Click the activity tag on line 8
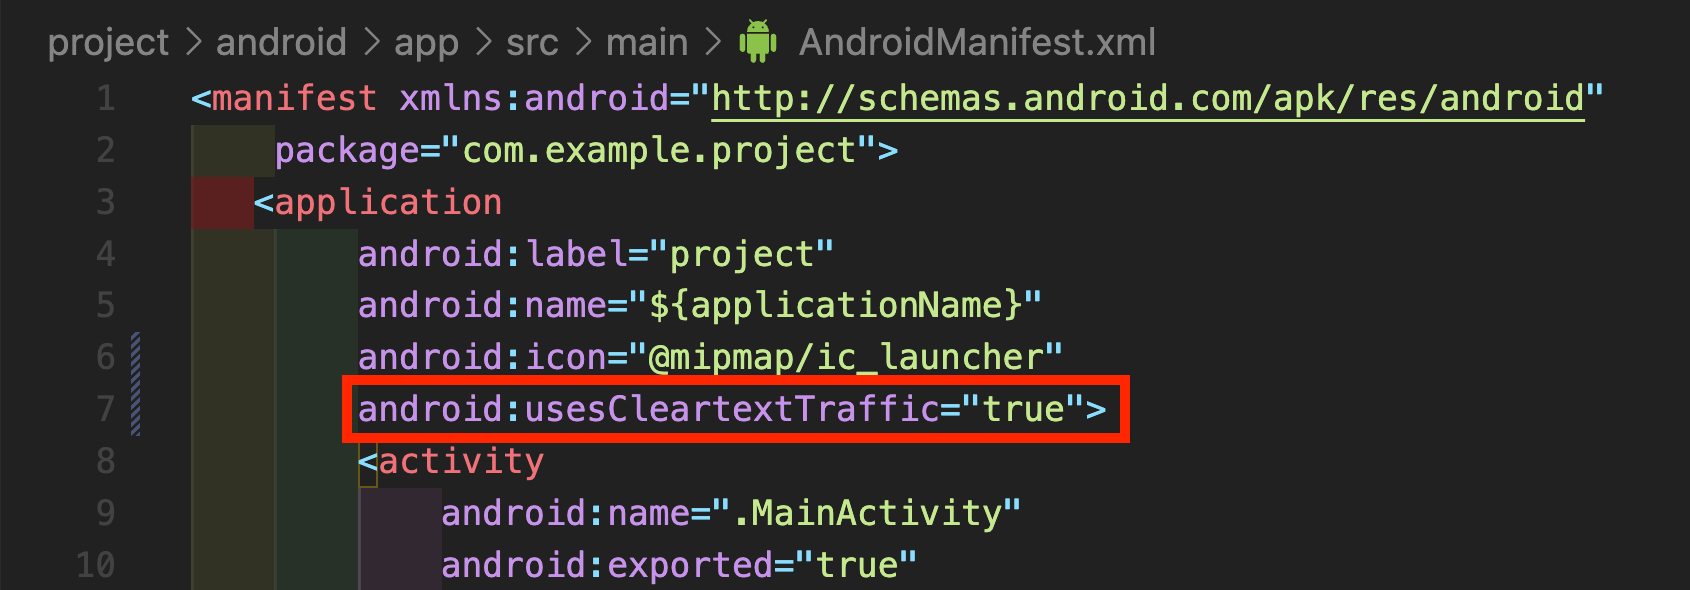The image size is (1690, 590). click(x=451, y=461)
